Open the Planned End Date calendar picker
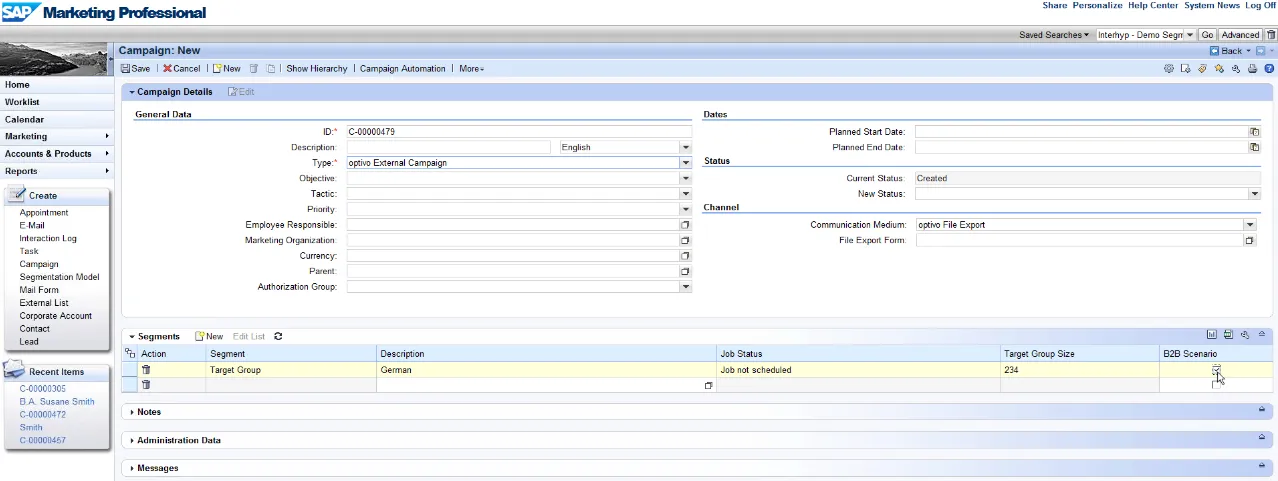1278x481 pixels. click(1254, 147)
